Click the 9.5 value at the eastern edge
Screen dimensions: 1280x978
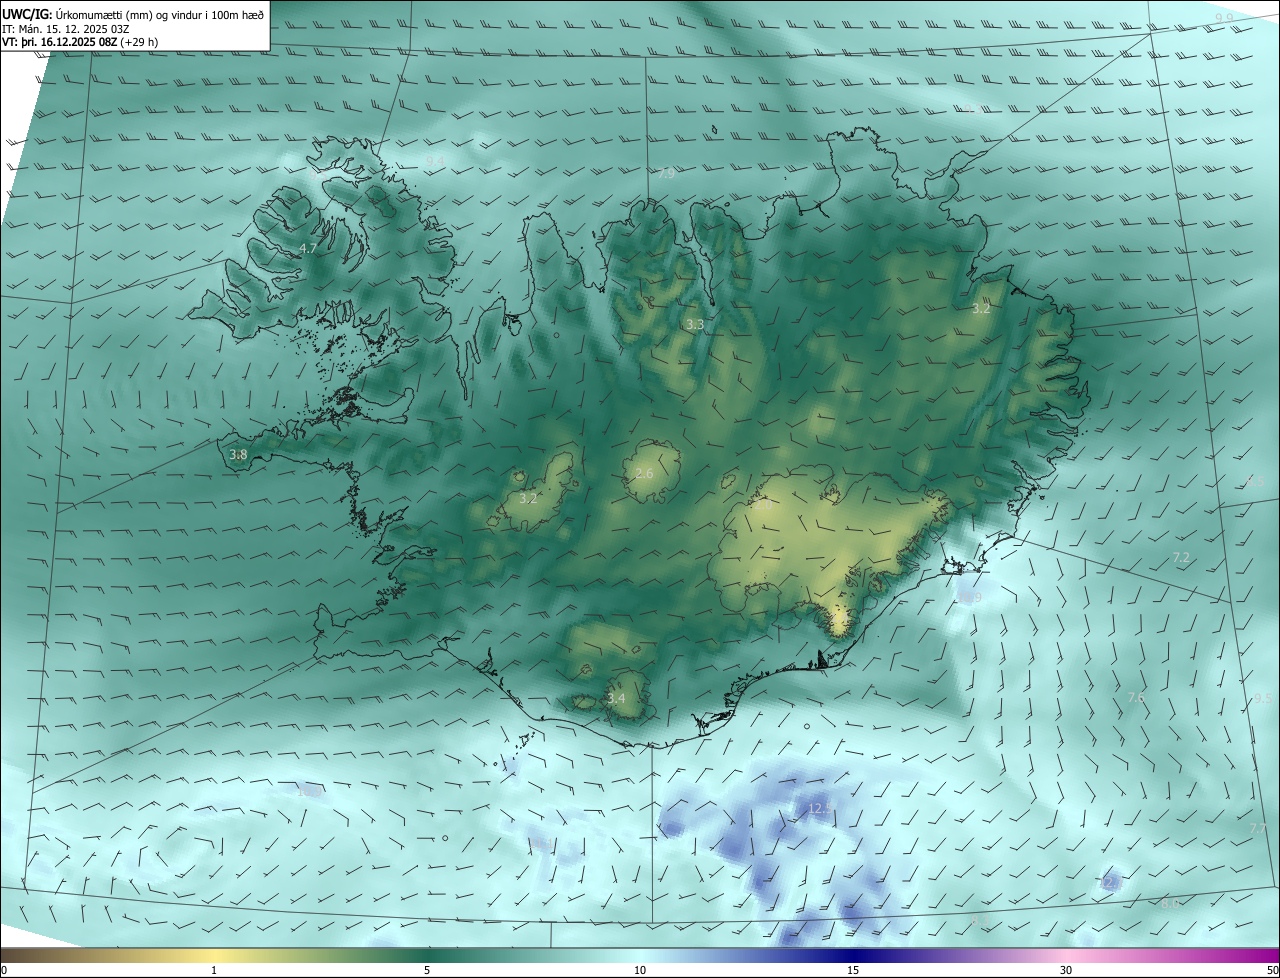tap(1263, 699)
